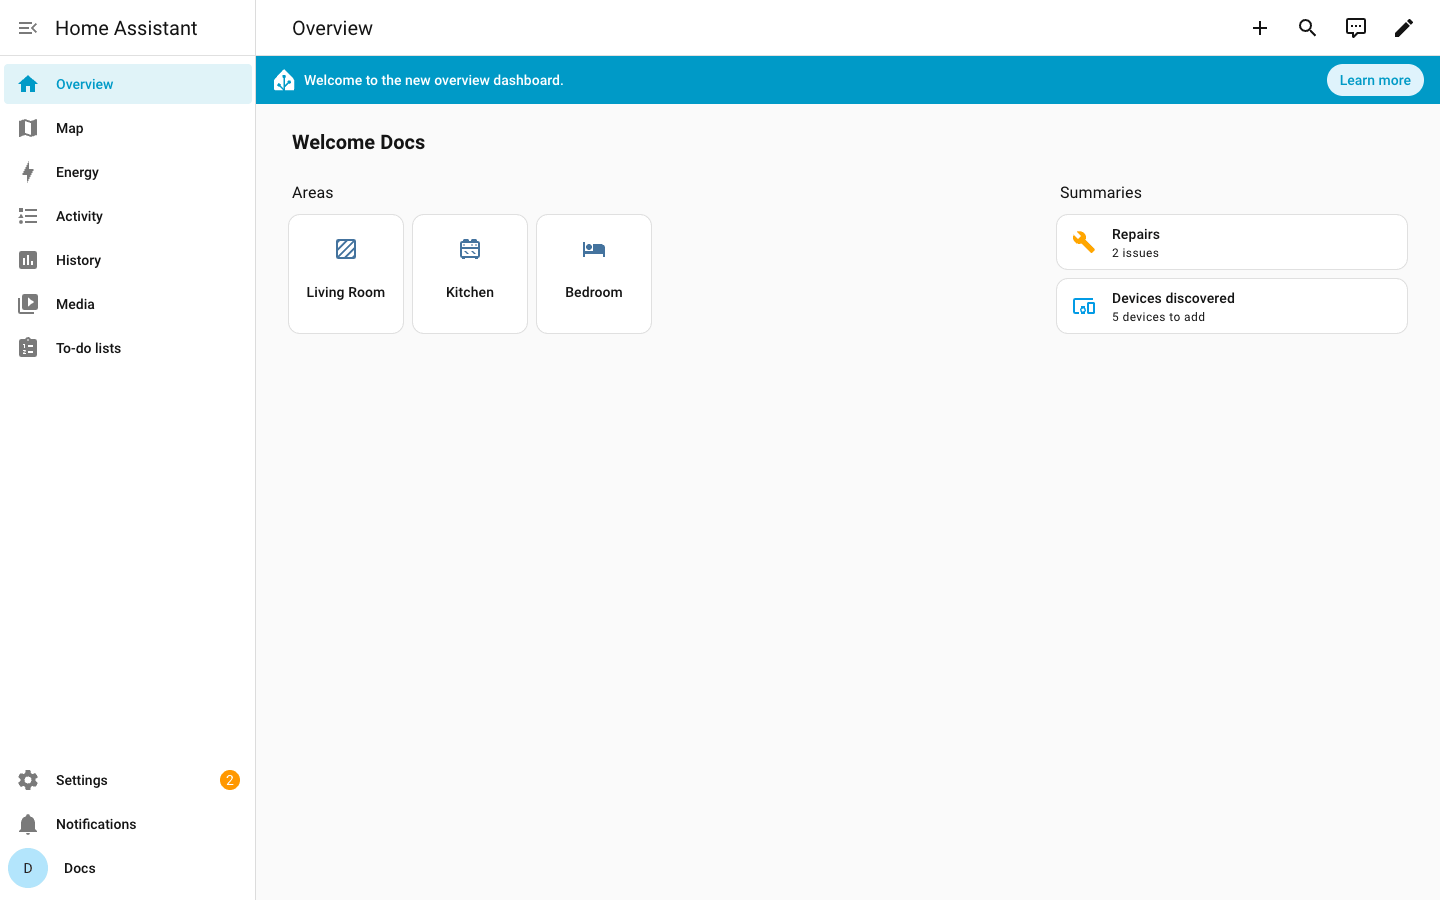Click the Home Assistant sidebar title

[x=126, y=28]
